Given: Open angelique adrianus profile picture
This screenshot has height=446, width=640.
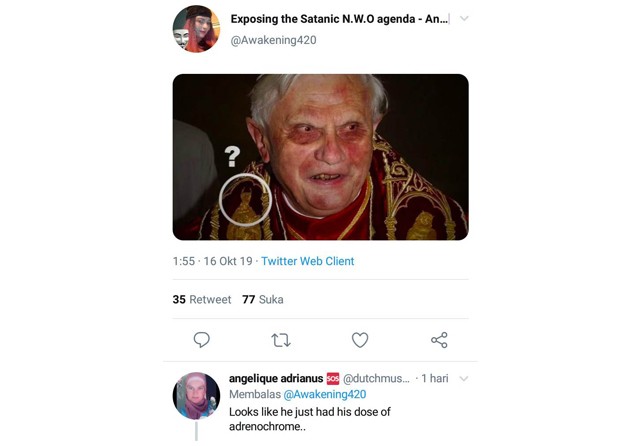Looking at the screenshot, I should point(196,395).
